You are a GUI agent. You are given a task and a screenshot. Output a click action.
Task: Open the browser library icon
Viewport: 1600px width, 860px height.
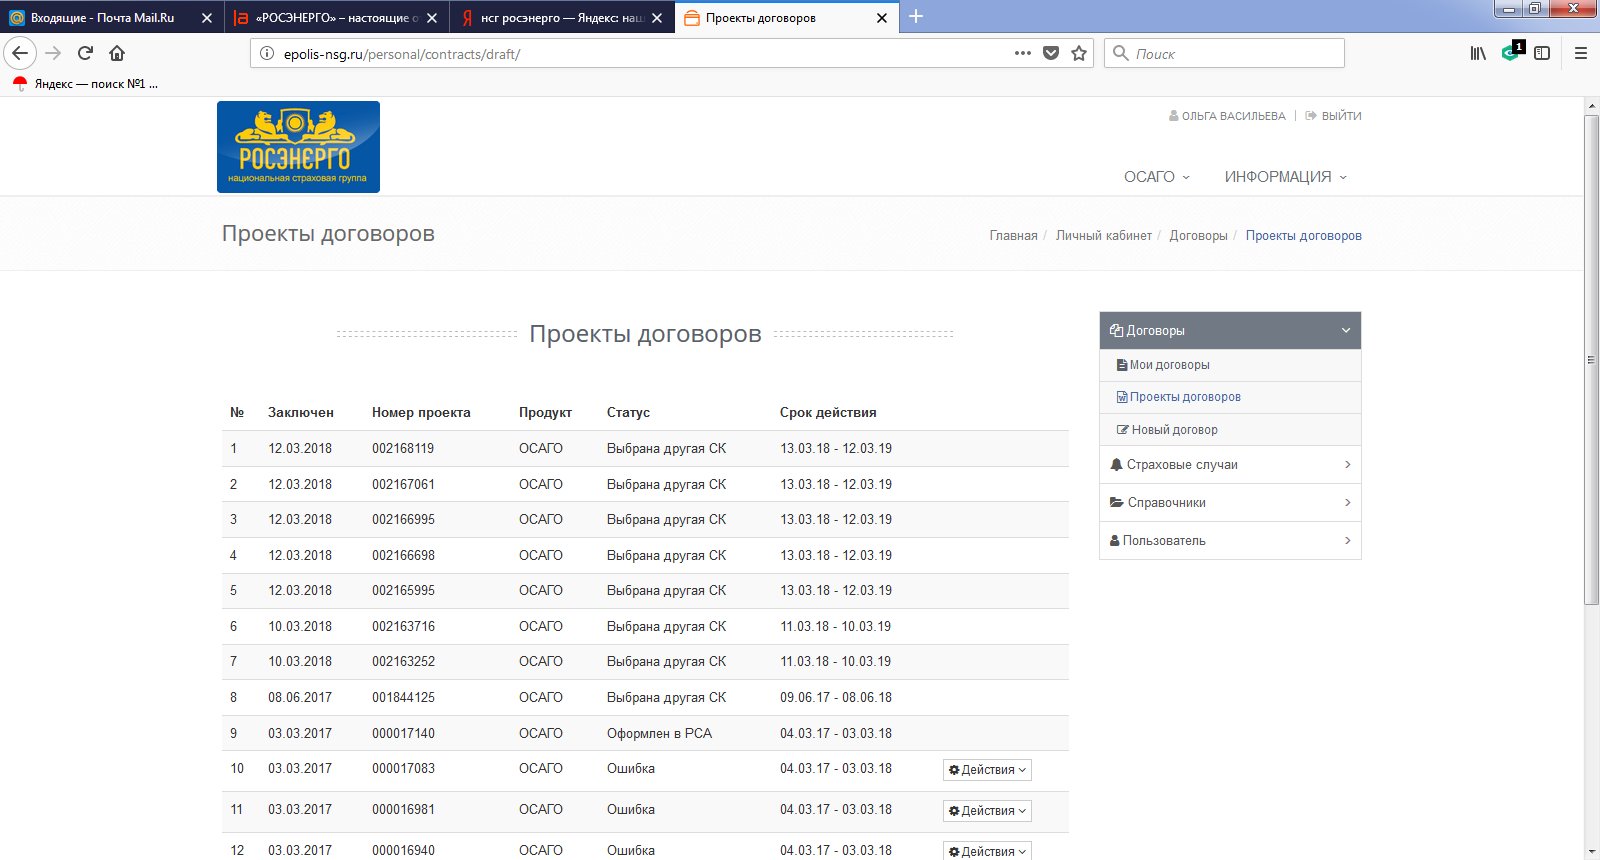(x=1477, y=53)
